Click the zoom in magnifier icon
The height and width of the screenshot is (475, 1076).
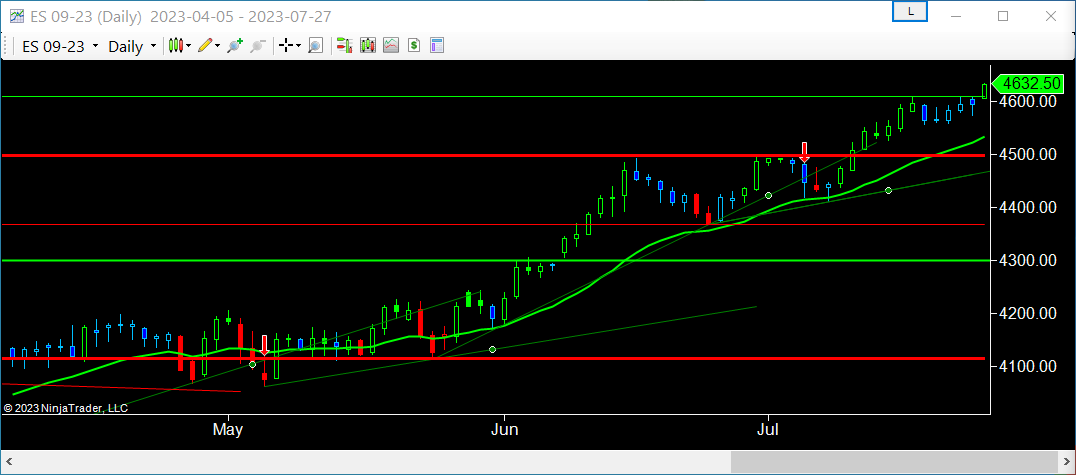(235, 46)
